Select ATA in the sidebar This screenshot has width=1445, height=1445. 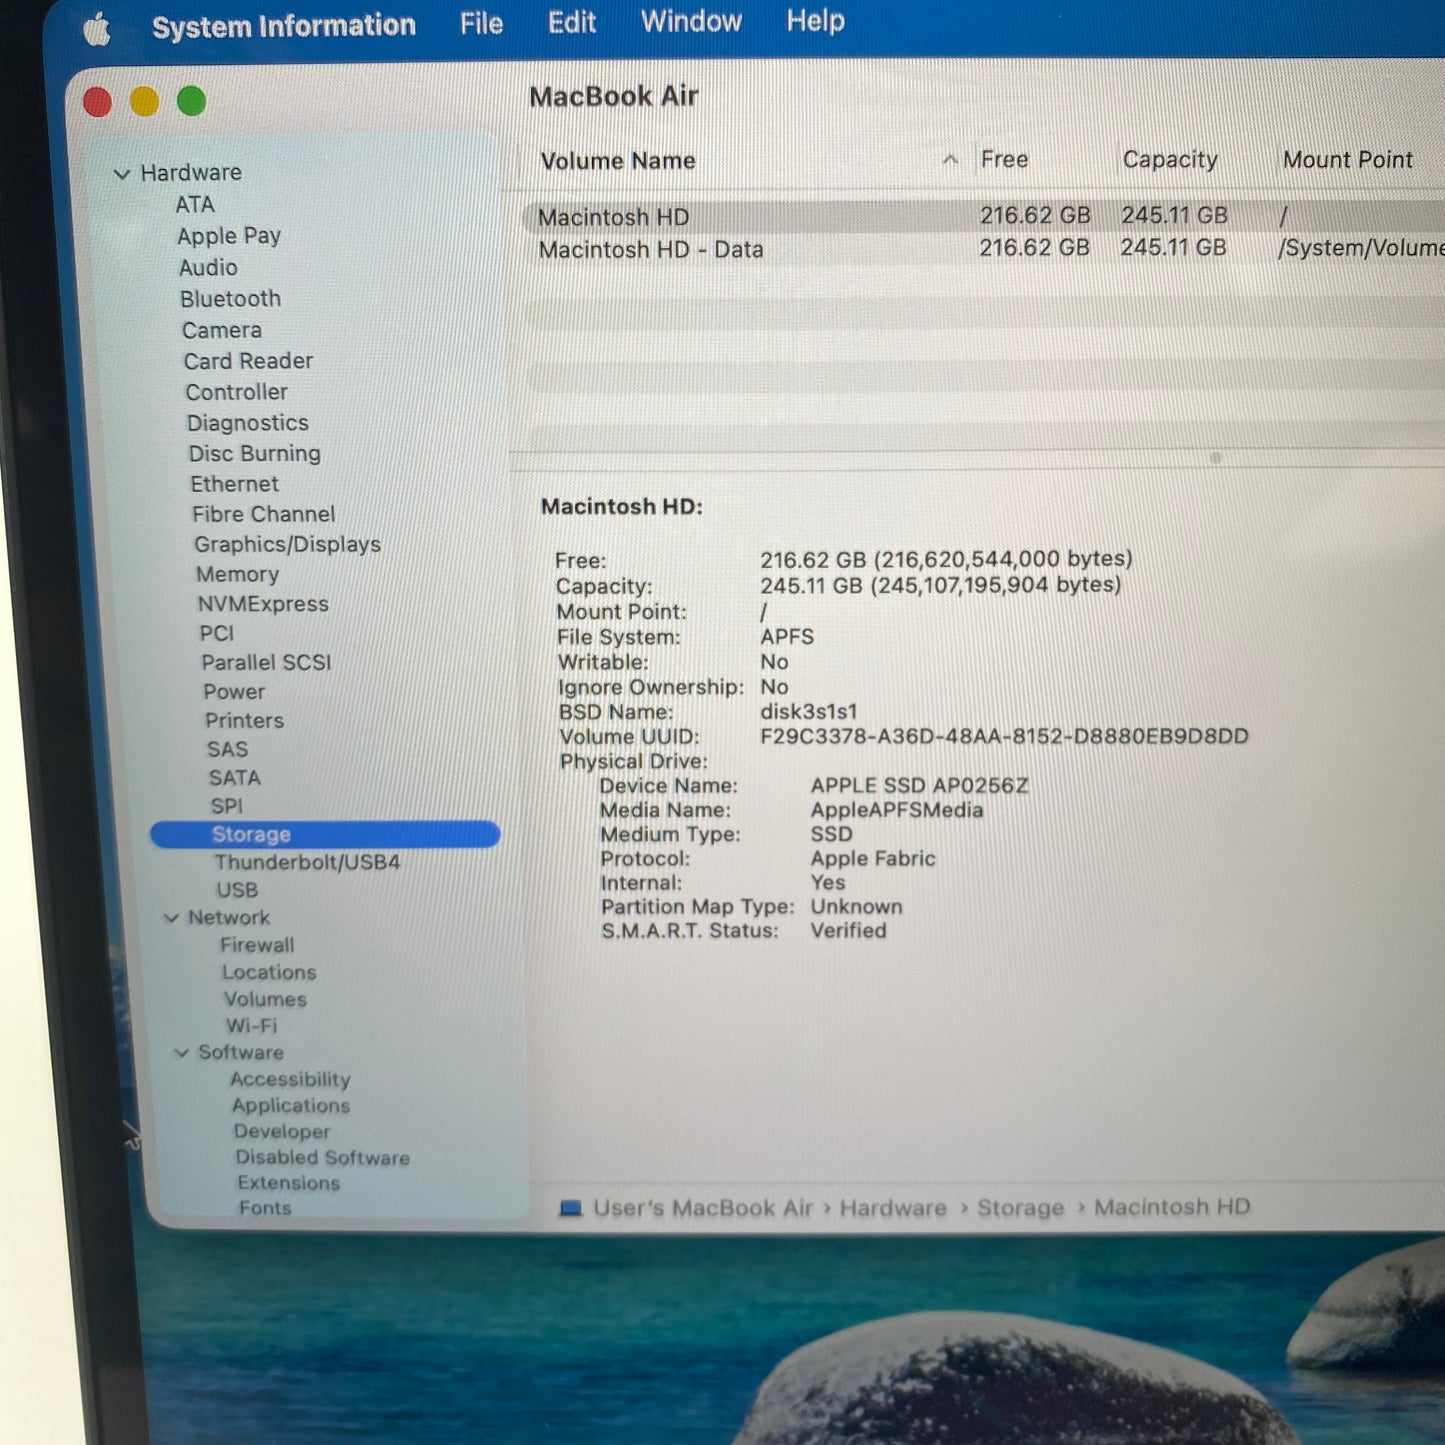pyautogui.click(x=195, y=205)
